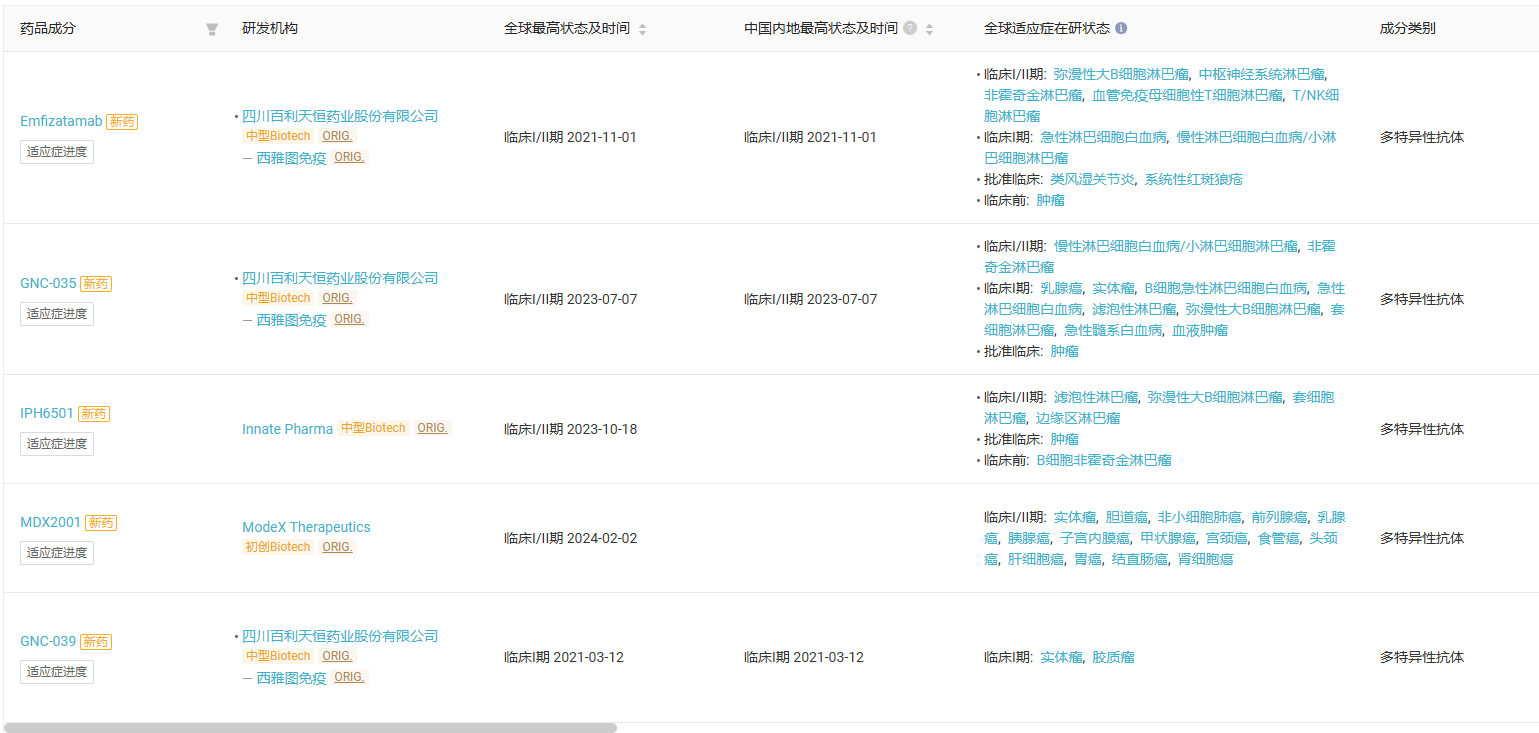Click 适应症进度 button under GNC-039
This screenshot has height=733, width=1539.
[57, 672]
